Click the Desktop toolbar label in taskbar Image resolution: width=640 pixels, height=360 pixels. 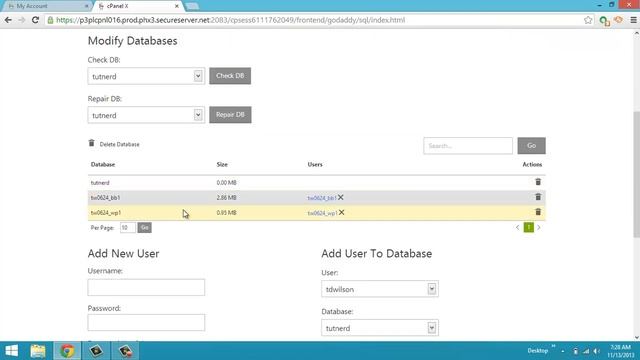[x=538, y=351]
